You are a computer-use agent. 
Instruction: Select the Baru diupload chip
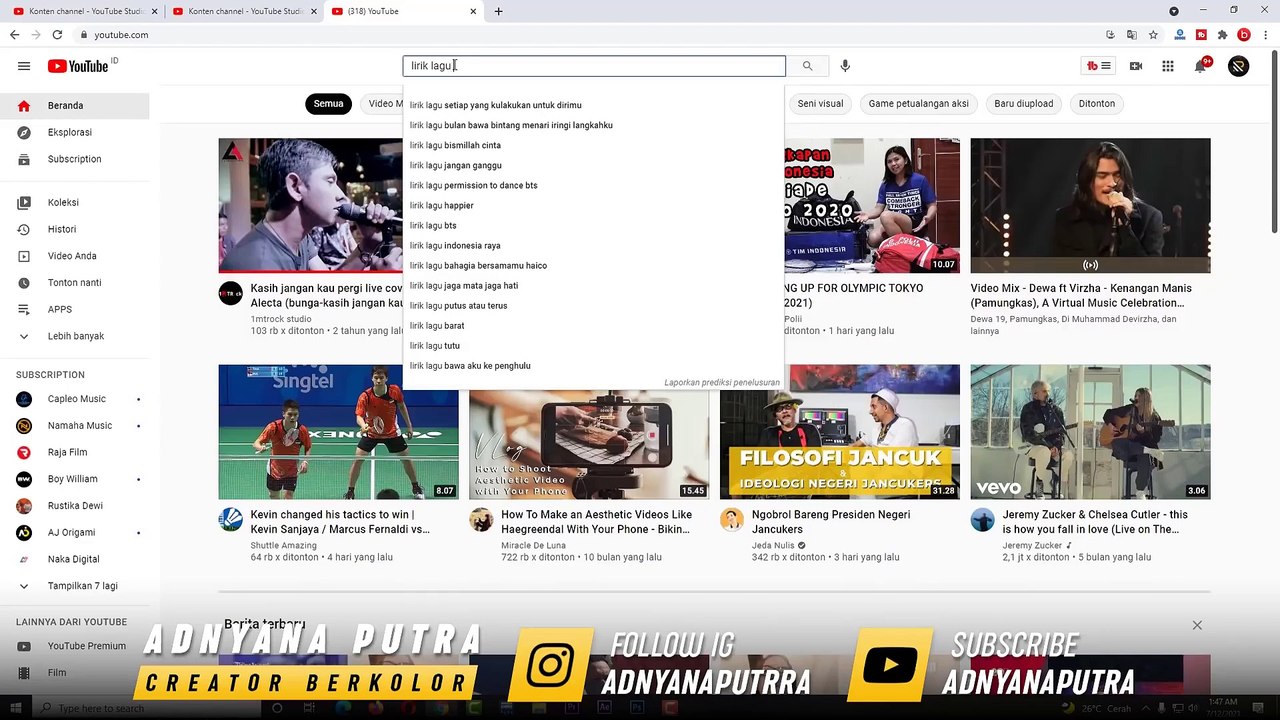[1023, 103]
